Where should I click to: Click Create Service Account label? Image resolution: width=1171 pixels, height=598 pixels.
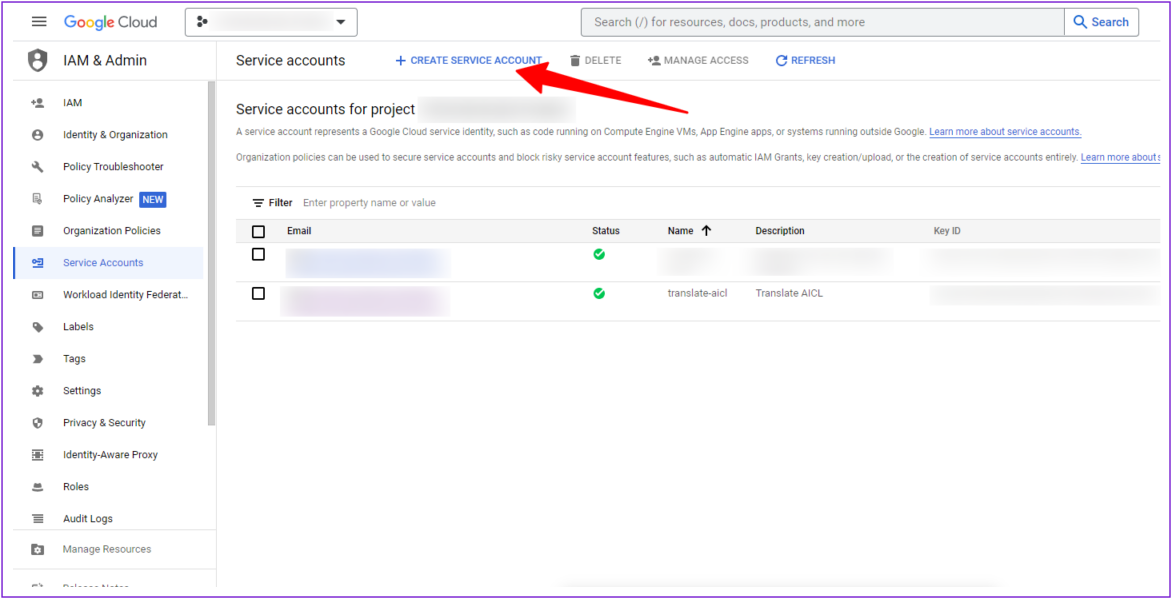pyautogui.click(x=476, y=60)
